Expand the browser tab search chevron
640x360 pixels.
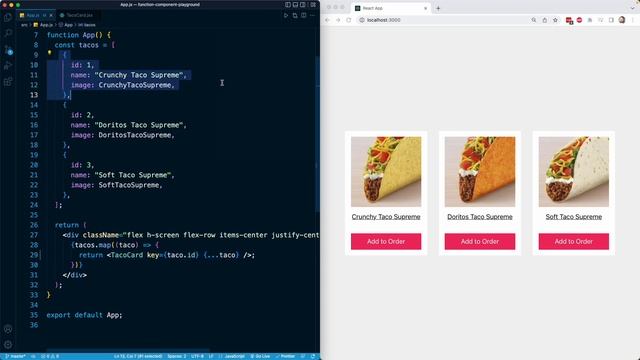tap(633, 8)
